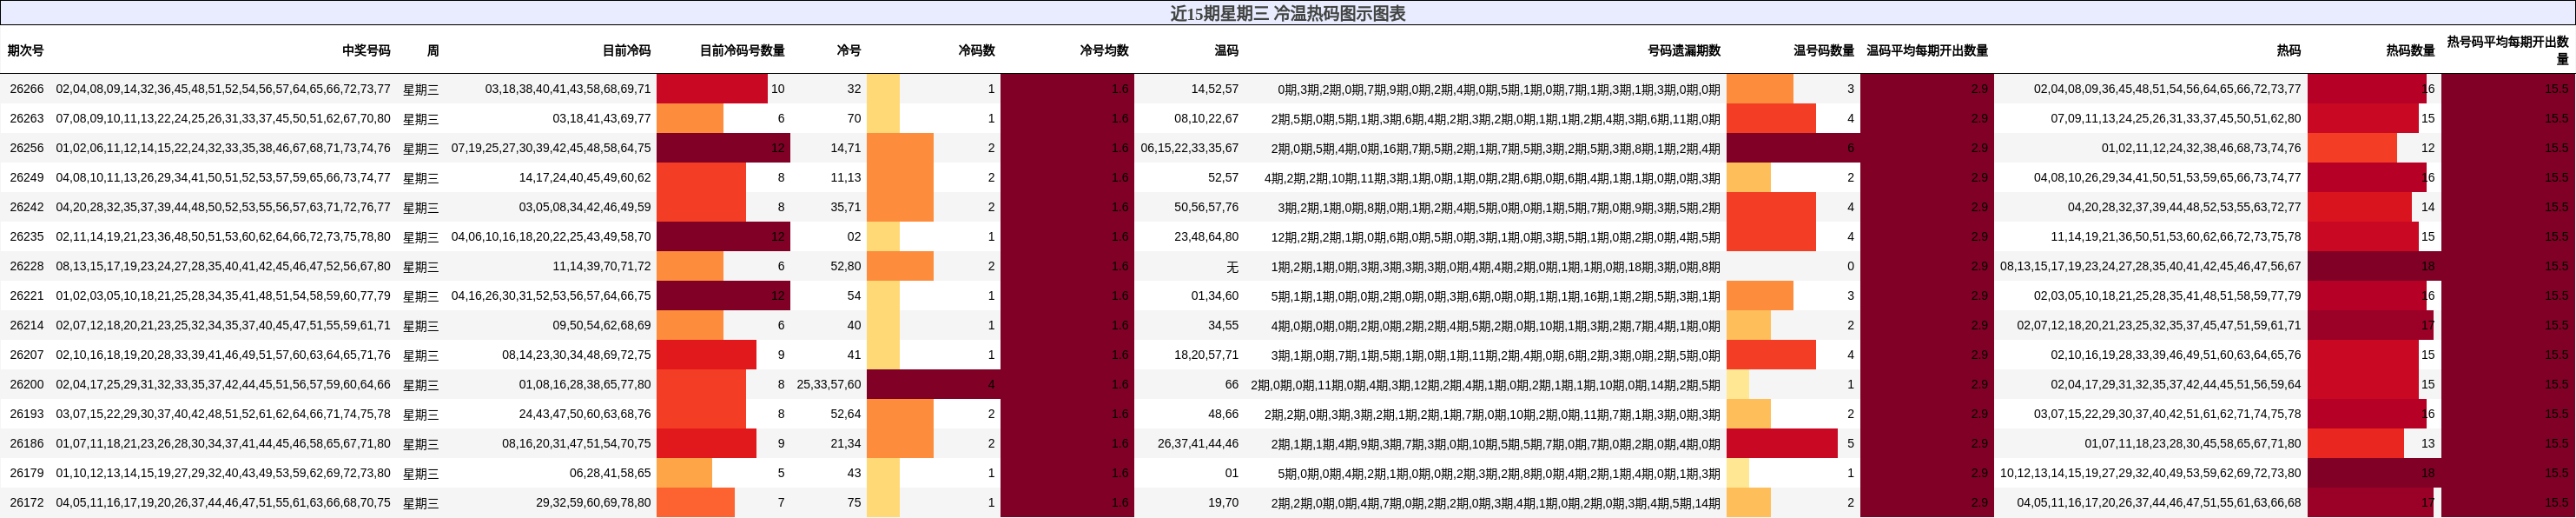Click the 目前冷码号数量 data bar in row 26266

(712, 89)
